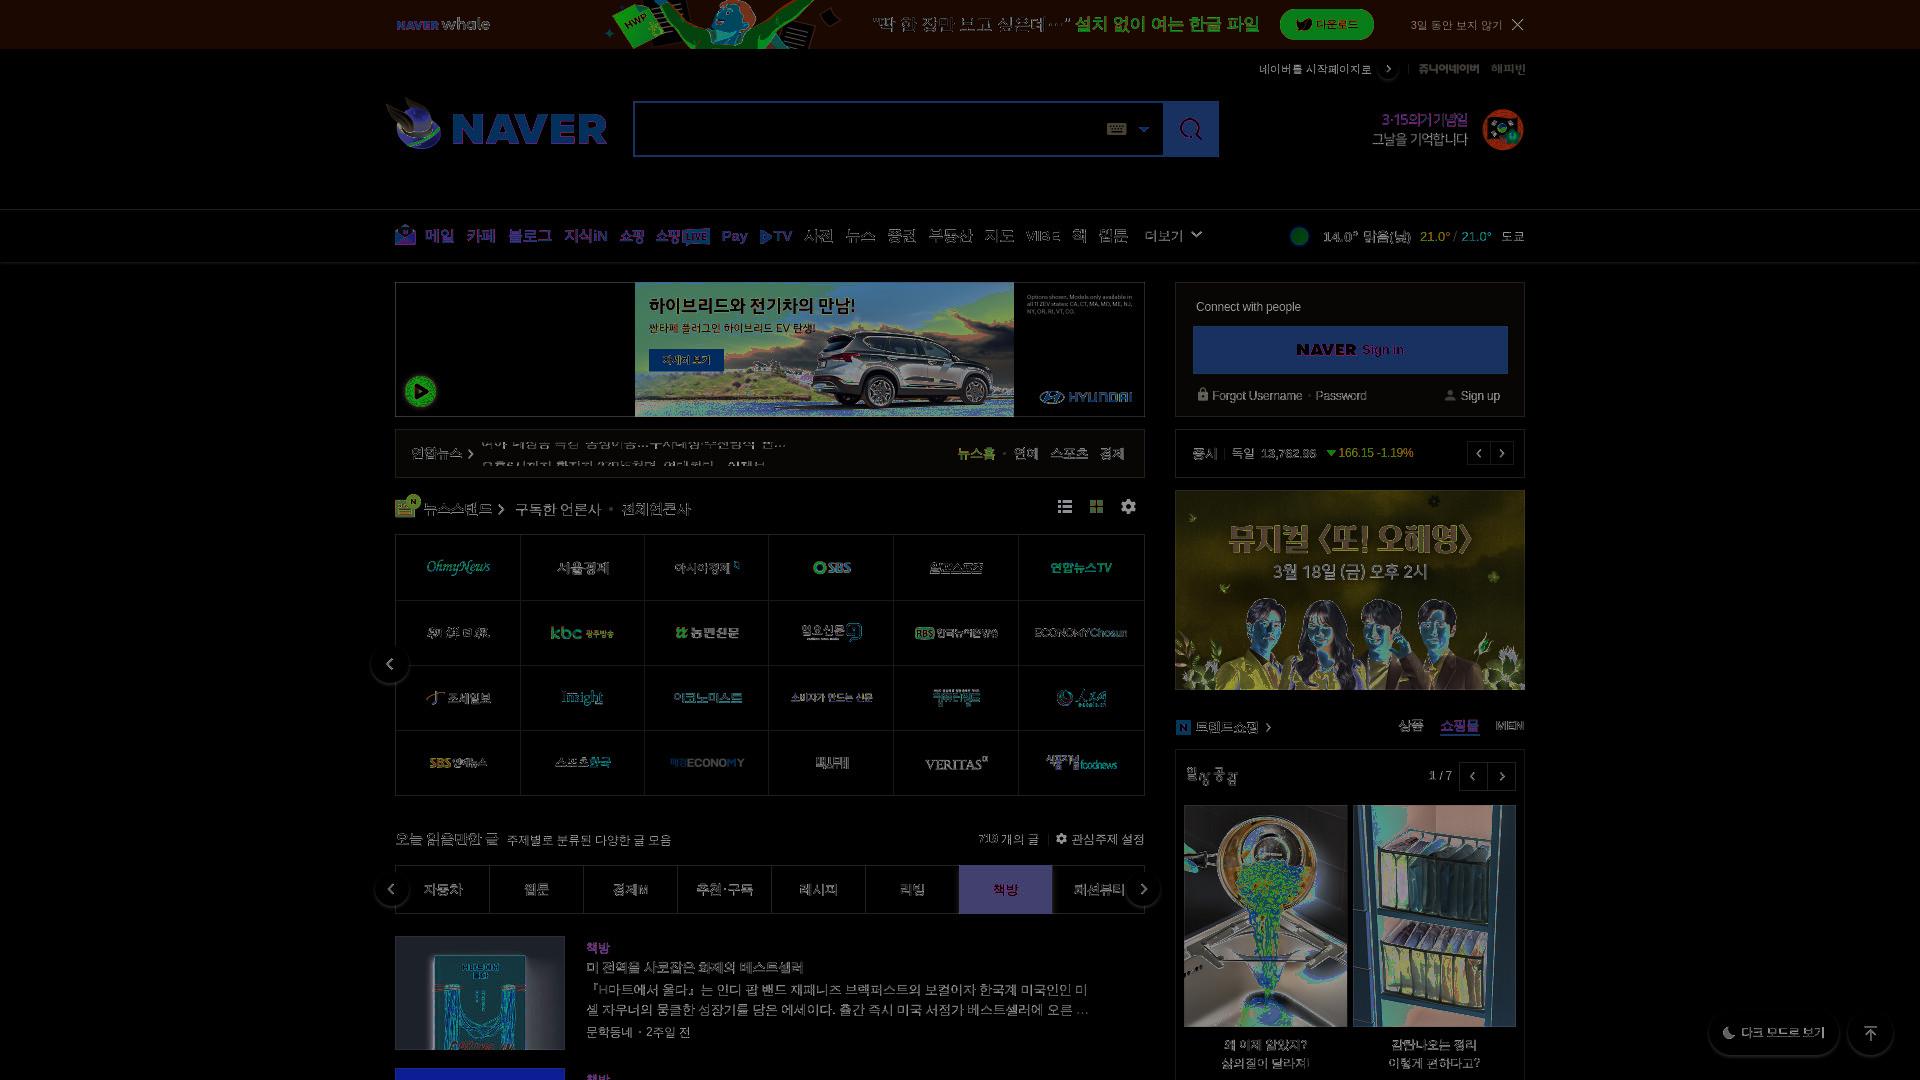
Task: Play the ad video with green play button
Action: pyautogui.click(x=420, y=391)
